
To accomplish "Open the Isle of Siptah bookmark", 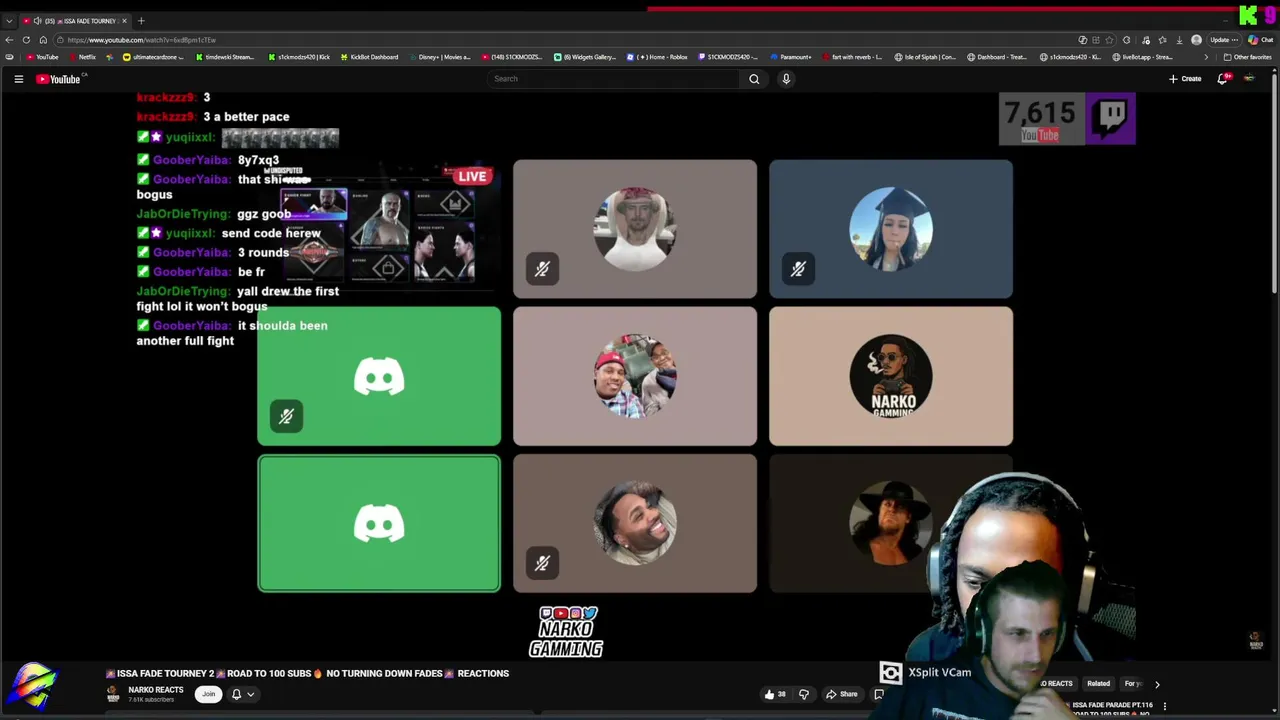I will tap(925, 57).
